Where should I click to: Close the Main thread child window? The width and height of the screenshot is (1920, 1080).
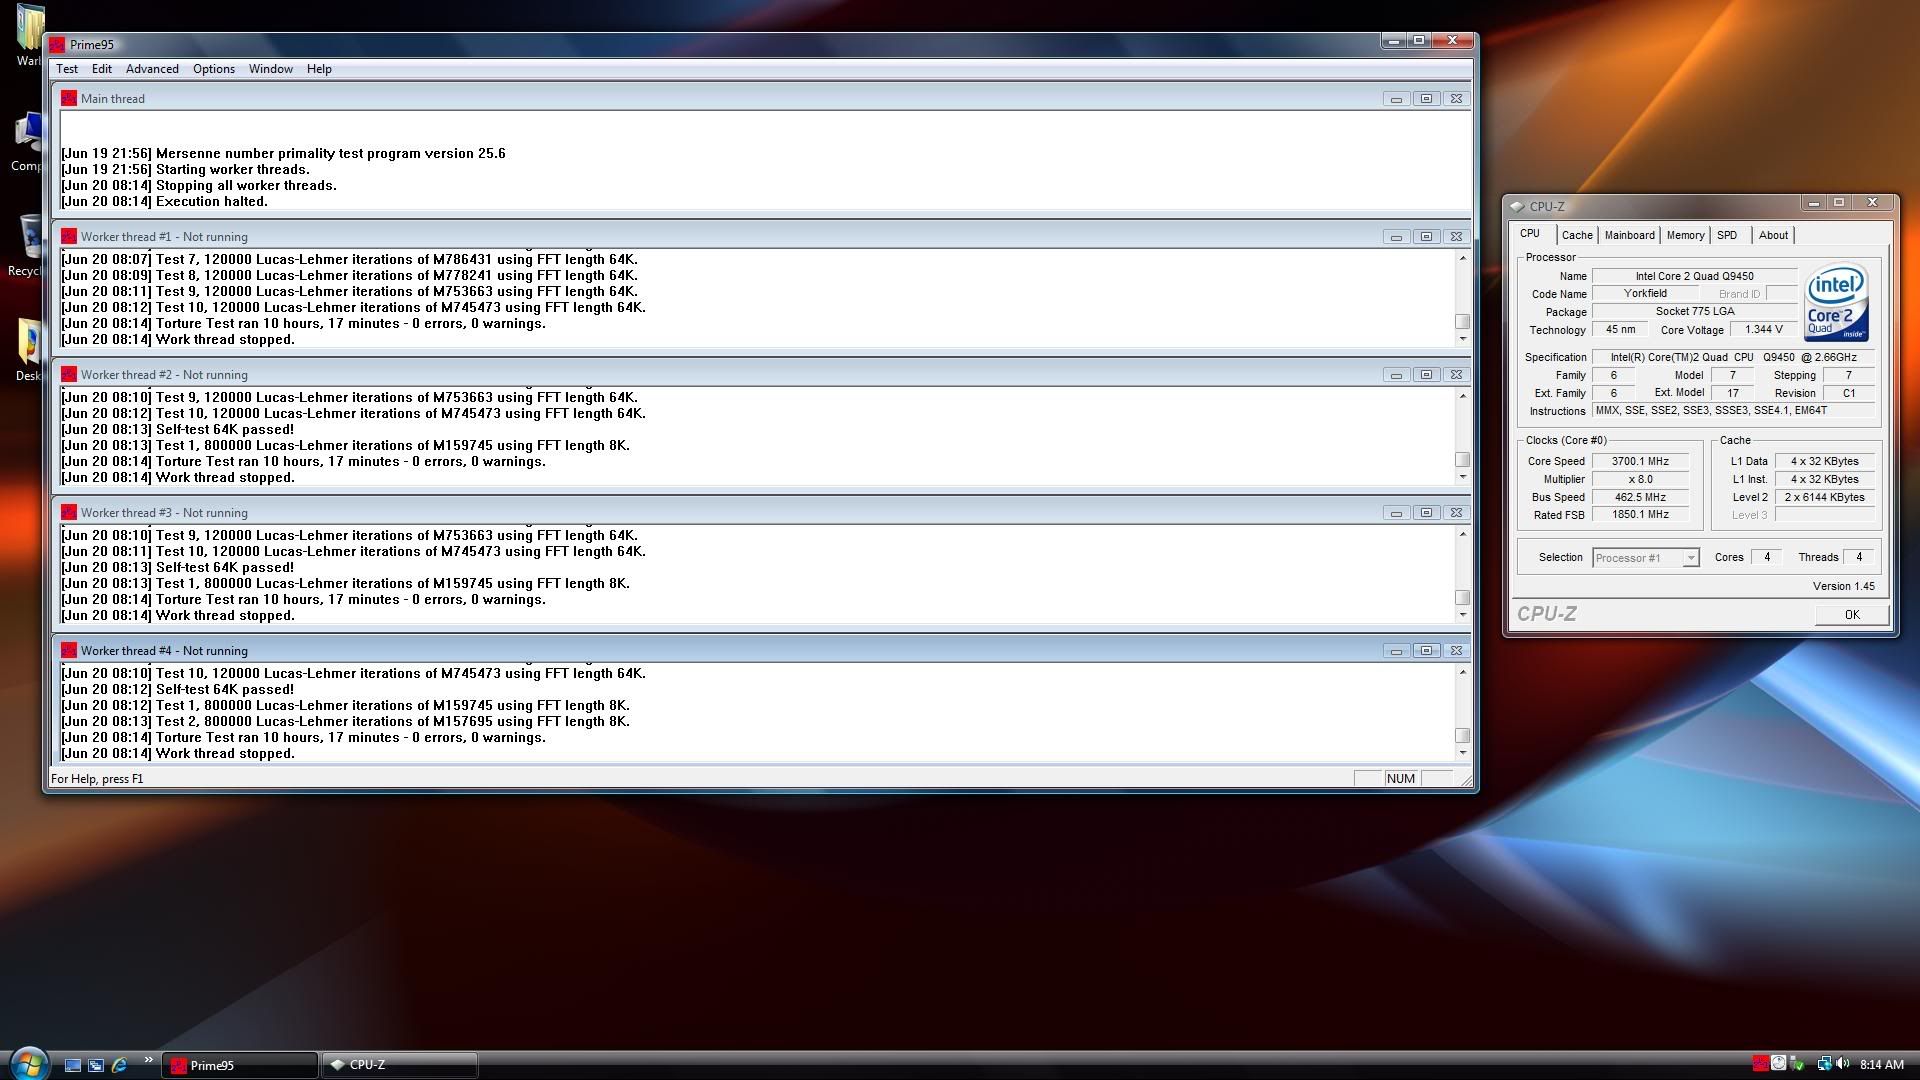tap(1456, 99)
